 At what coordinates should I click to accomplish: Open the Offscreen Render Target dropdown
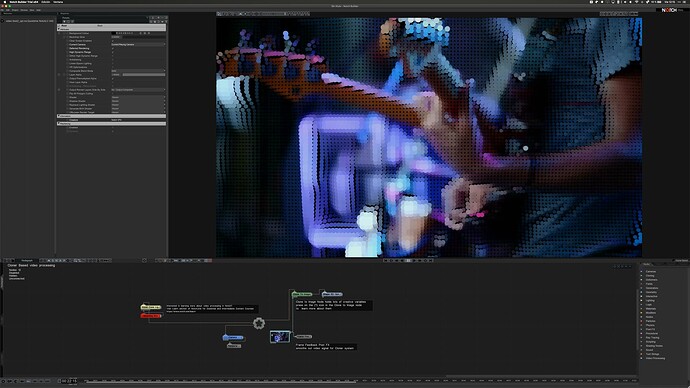click(x=138, y=112)
